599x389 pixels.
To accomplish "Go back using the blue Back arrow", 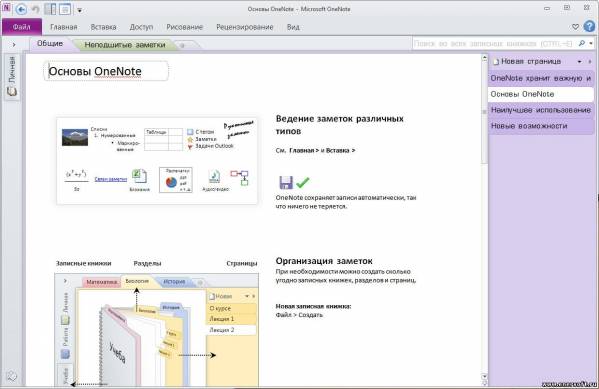I will 21,9.
